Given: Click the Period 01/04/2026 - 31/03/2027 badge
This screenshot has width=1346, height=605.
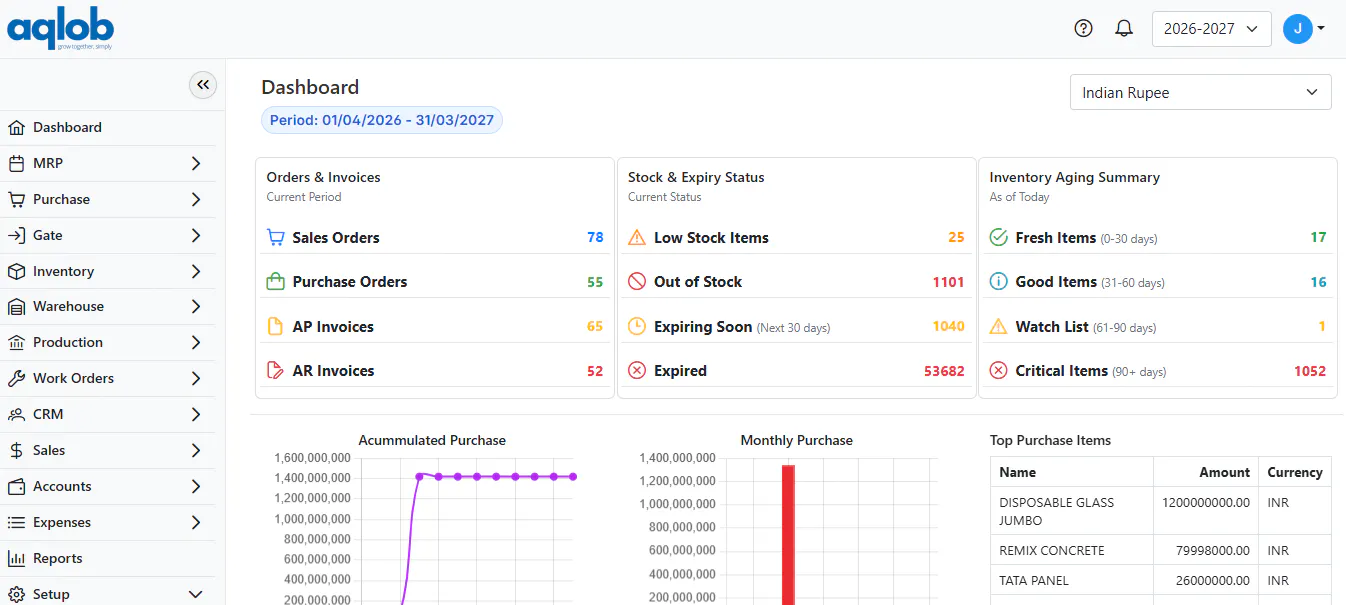Looking at the screenshot, I should tap(382, 120).
